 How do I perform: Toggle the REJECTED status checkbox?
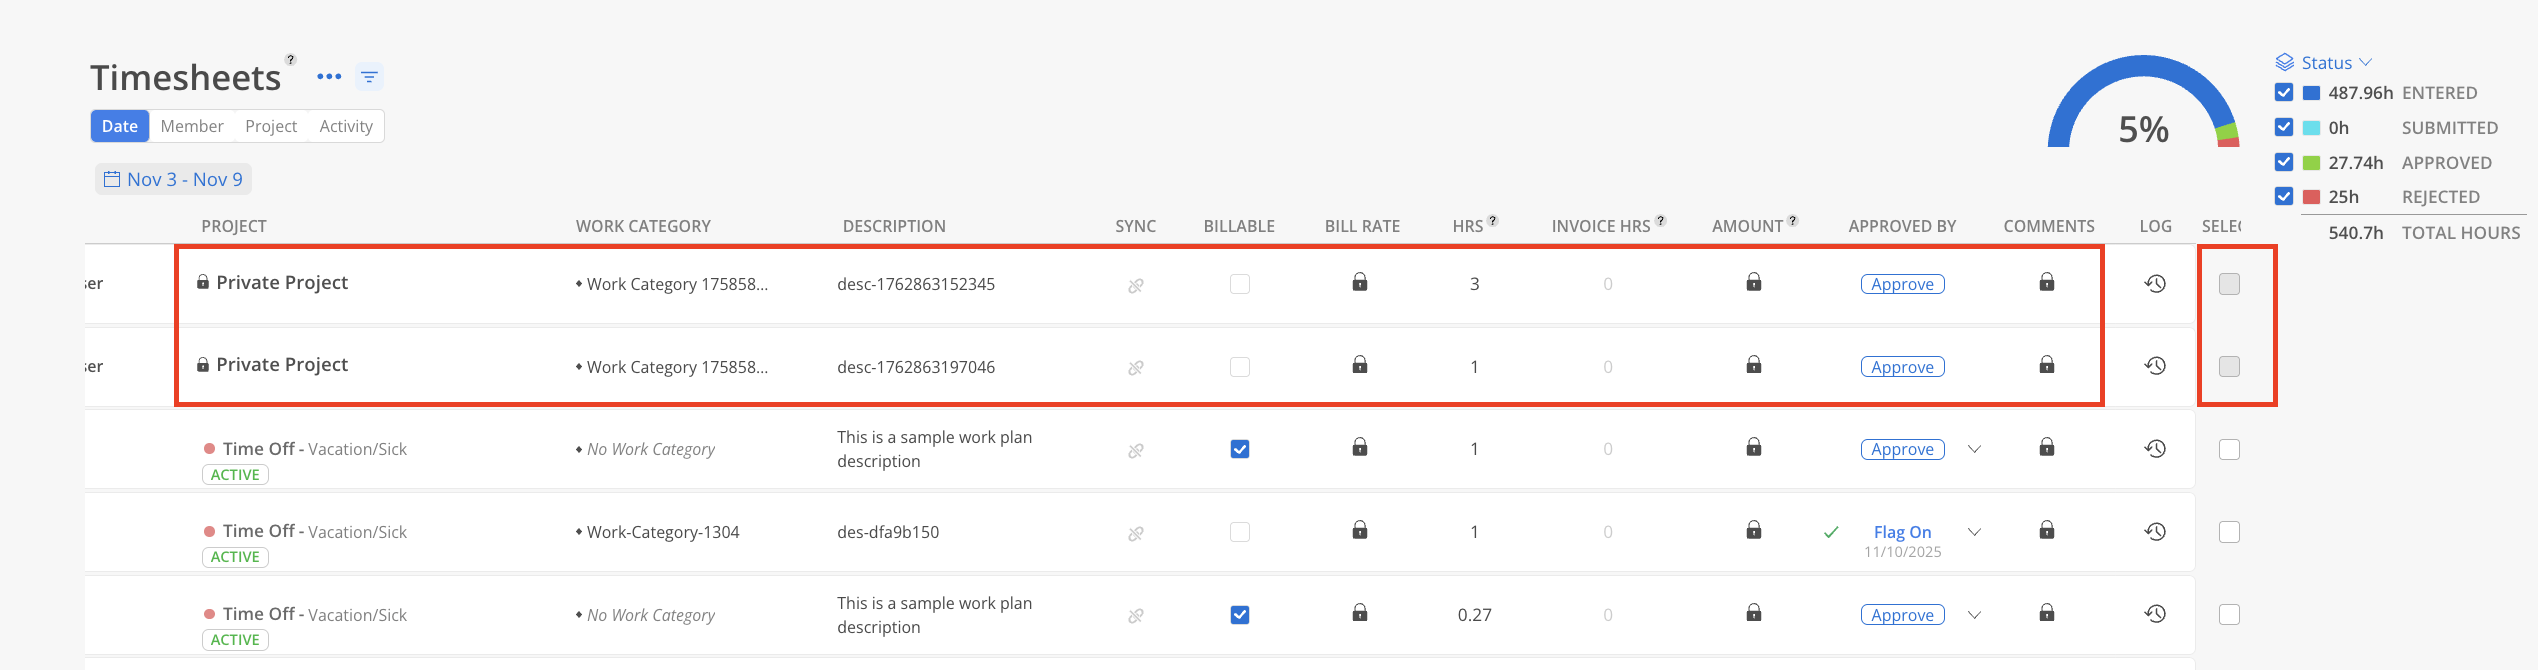[2284, 197]
